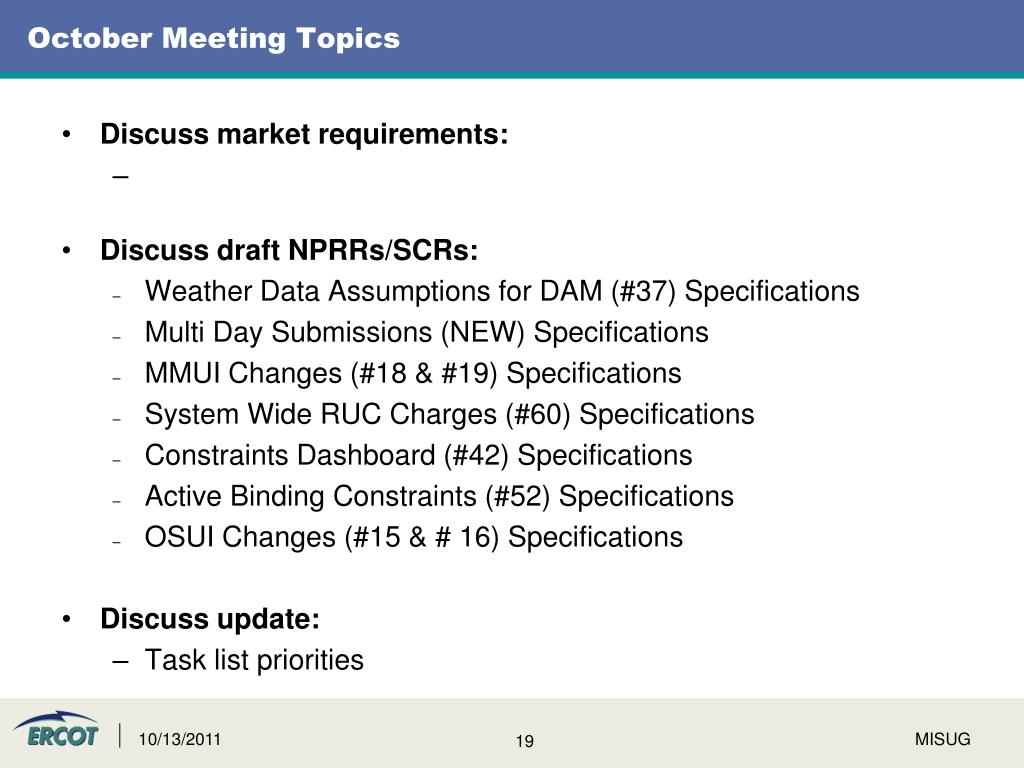Click MMUI Changes (#18 & #19) Specifications
This screenshot has width=1024, height=768.
click(413, 374)
